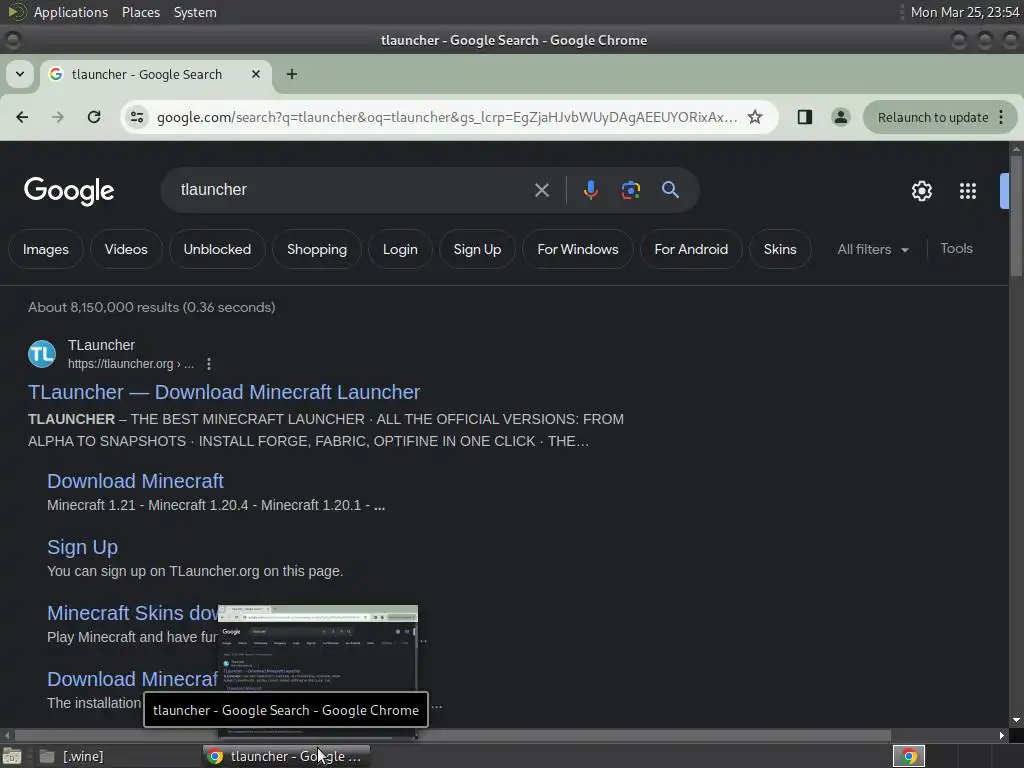Open TLauncher — Download Minecraft Launcher result
Image resolution: width=1024 pixels, height=768 pixels.
tap(224, 392)
